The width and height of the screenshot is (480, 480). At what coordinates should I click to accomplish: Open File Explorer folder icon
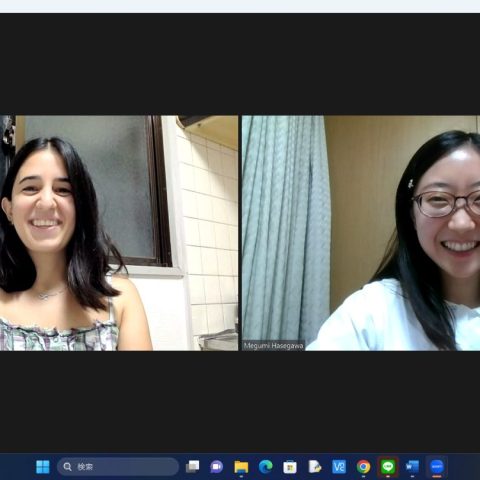(x=241, y=467)
